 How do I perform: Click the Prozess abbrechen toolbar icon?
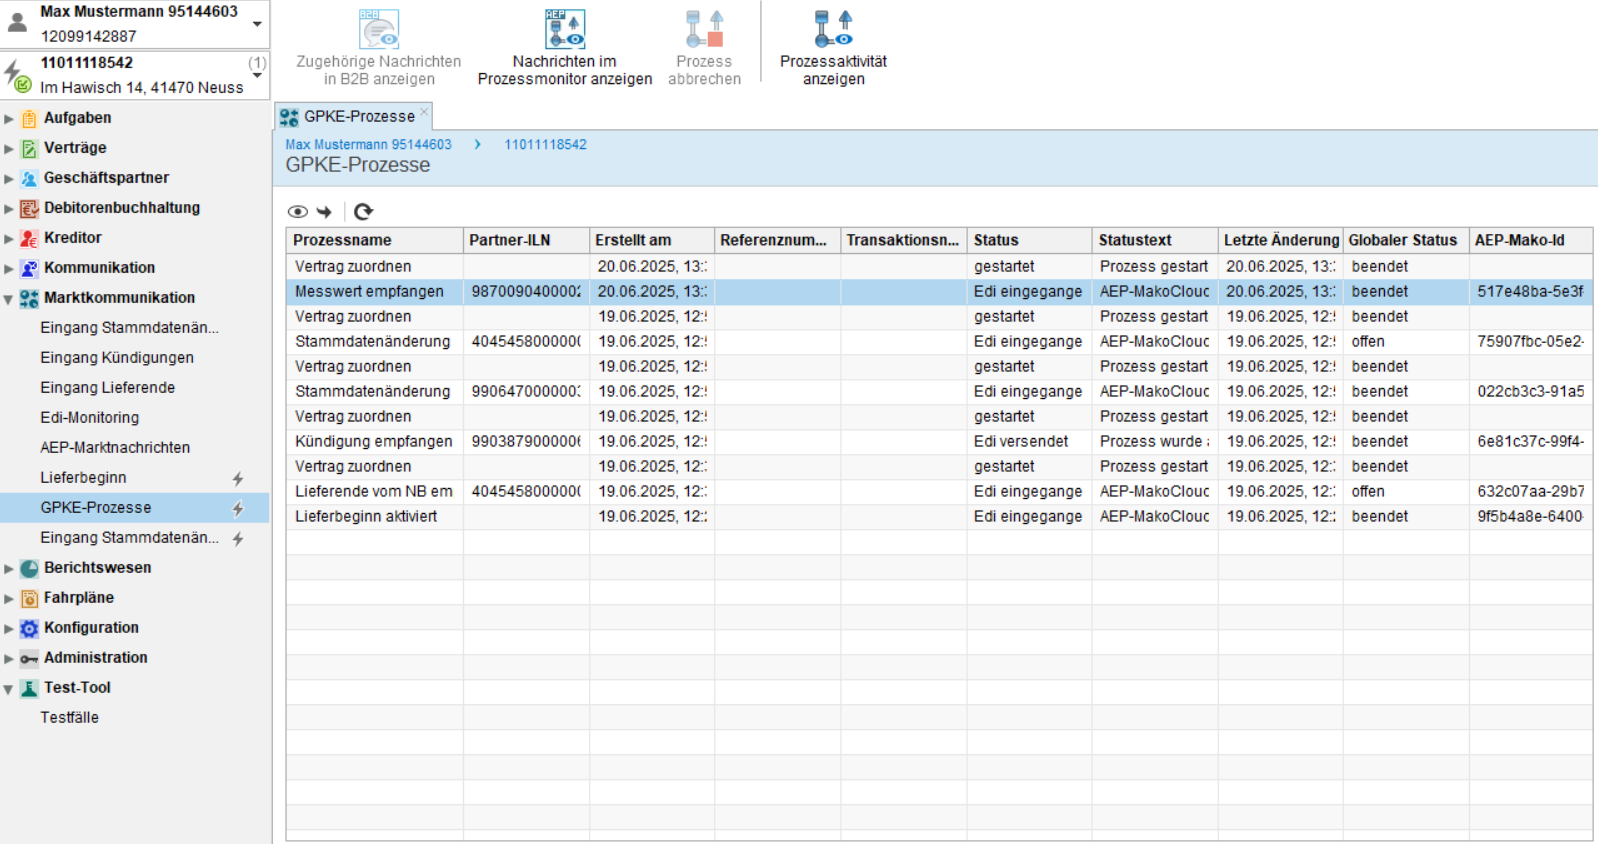tap(704, 29)
